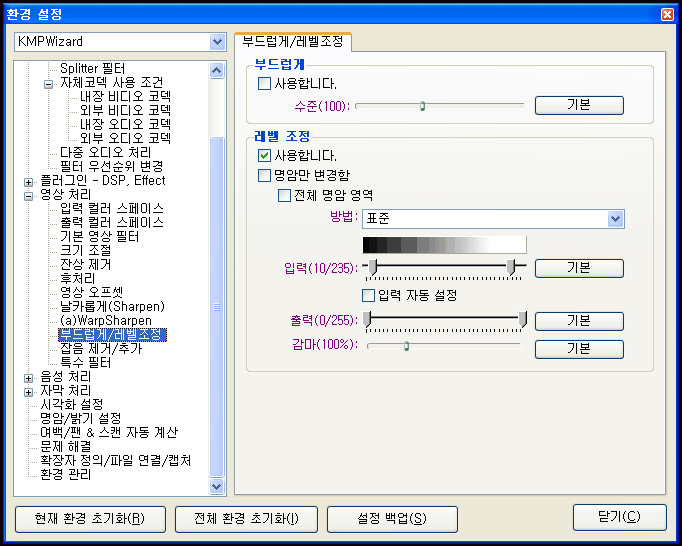The width and height of the screenshot is (682, 546).
Task: Enable the 전체 명암 영역 checkbox
Action: point(285,196)
